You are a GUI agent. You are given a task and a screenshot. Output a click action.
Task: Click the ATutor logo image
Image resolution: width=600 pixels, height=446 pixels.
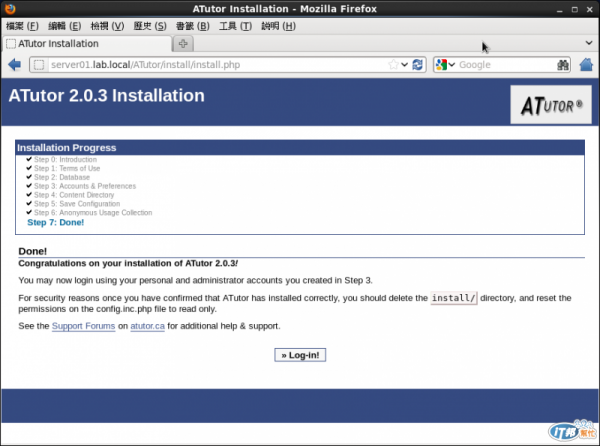[x=551, y=104]
